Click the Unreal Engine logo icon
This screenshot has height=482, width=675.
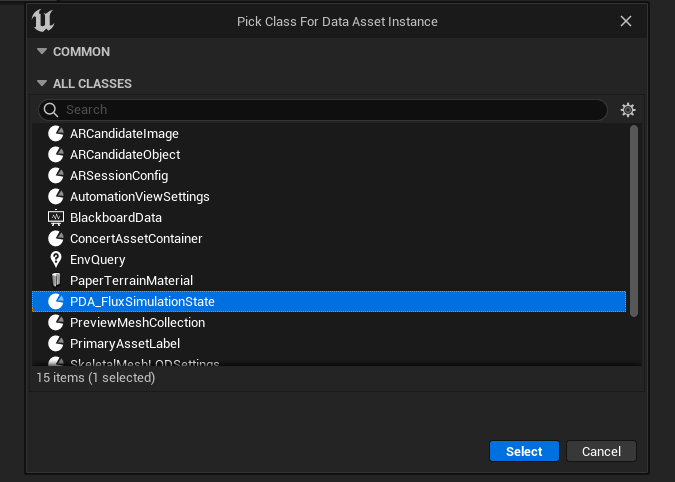43,21
